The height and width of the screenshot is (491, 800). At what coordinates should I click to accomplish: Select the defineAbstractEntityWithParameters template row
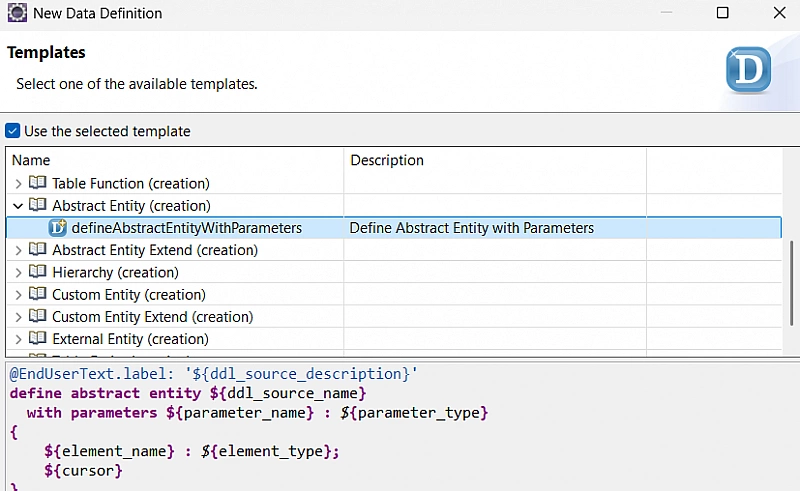(187, 228)
